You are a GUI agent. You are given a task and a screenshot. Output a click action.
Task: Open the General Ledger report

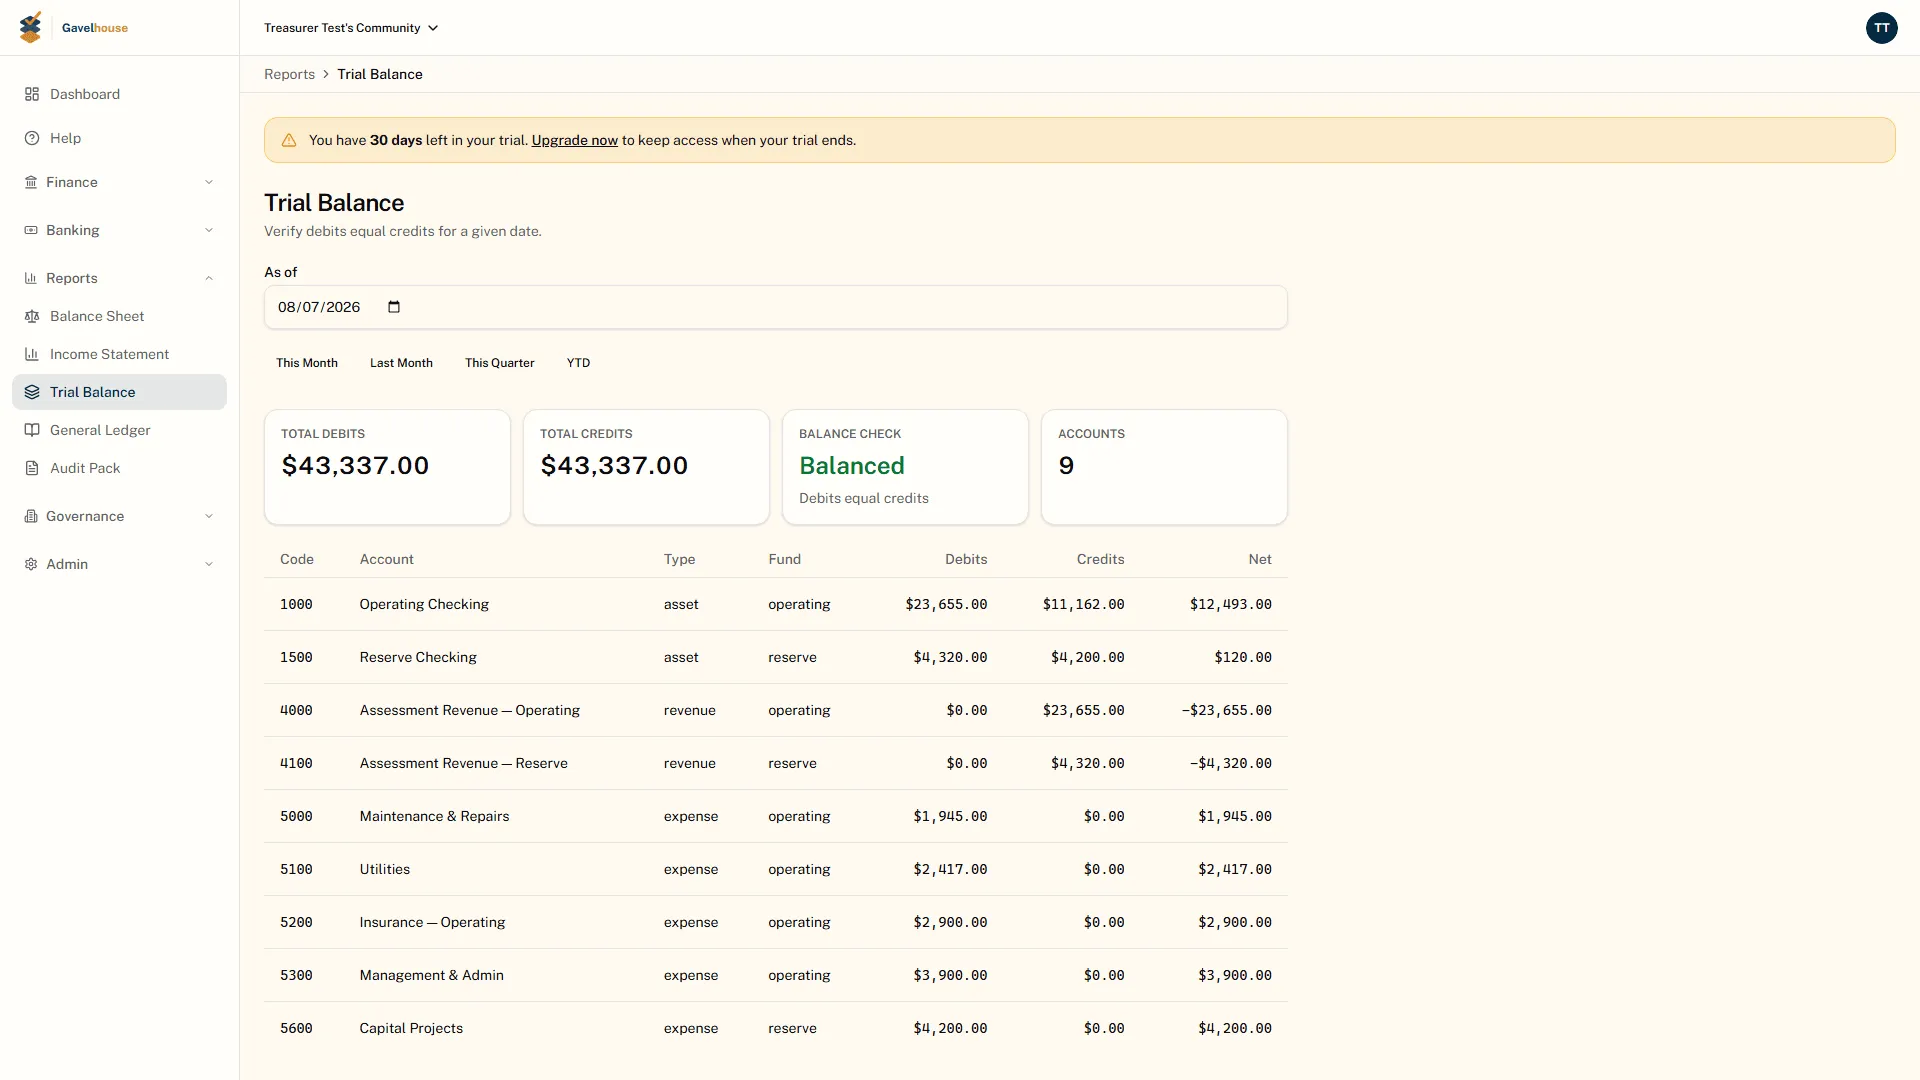click(x=119, y=430)
